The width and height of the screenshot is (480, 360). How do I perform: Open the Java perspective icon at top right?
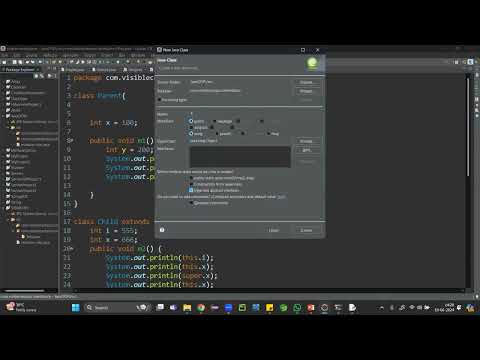click(470, 62)
